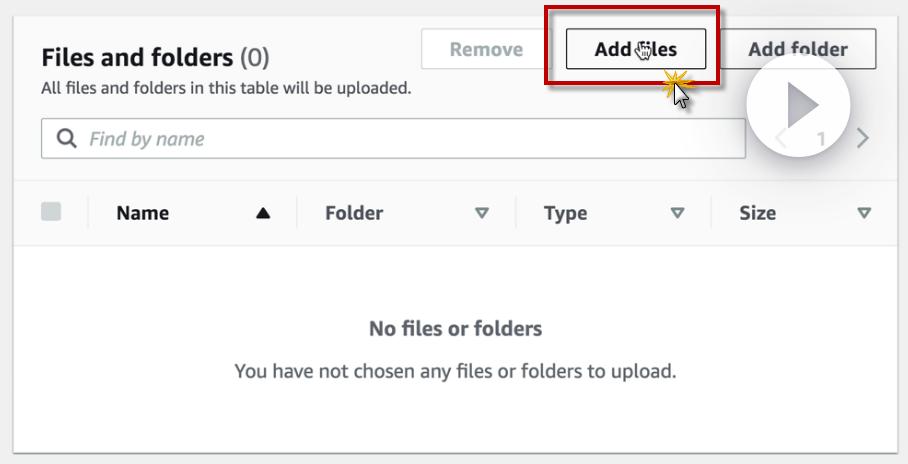Click the Add files button
This screenshot has width=908, height=464.
635,49
